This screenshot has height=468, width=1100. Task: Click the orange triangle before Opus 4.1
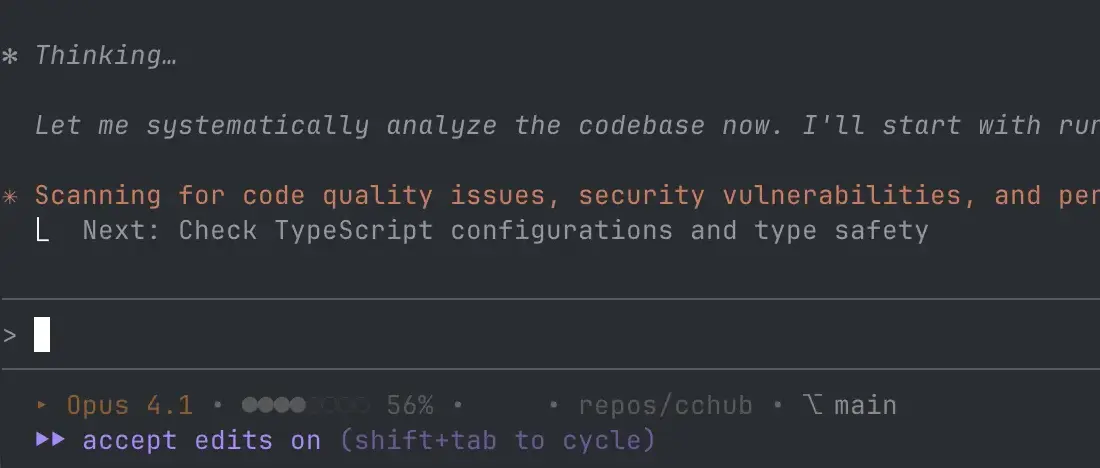42,405
